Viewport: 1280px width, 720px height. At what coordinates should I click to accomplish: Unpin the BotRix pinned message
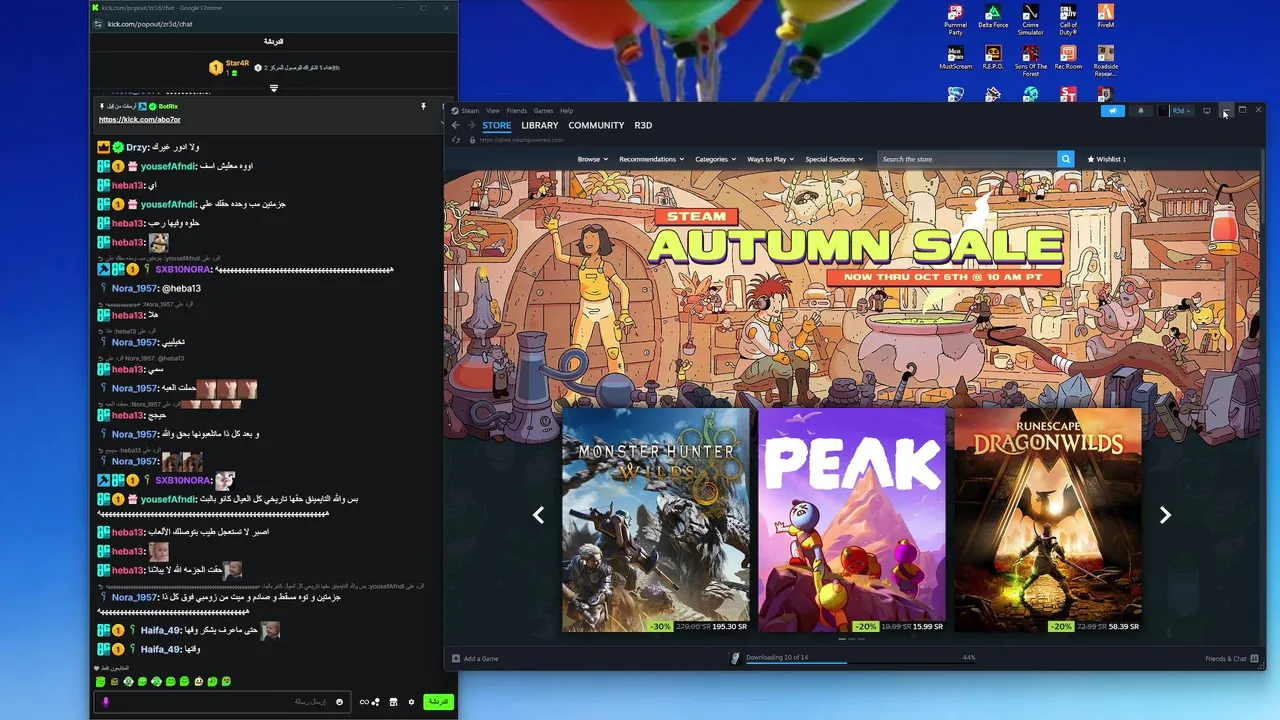pos(423,106)
